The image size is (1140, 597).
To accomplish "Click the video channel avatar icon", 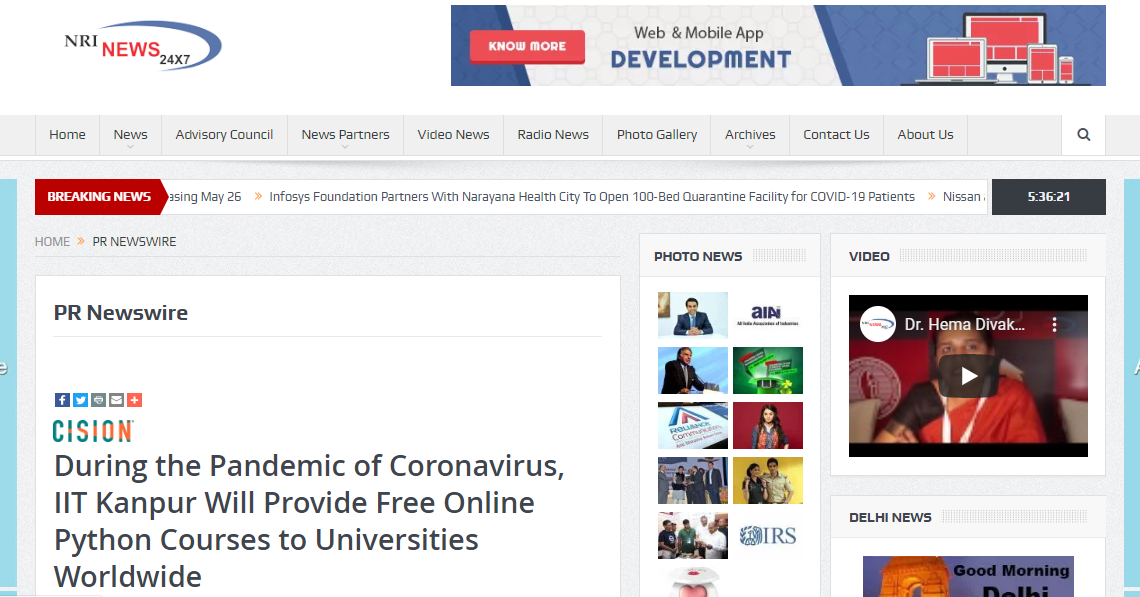I will (x=878, y=324).
